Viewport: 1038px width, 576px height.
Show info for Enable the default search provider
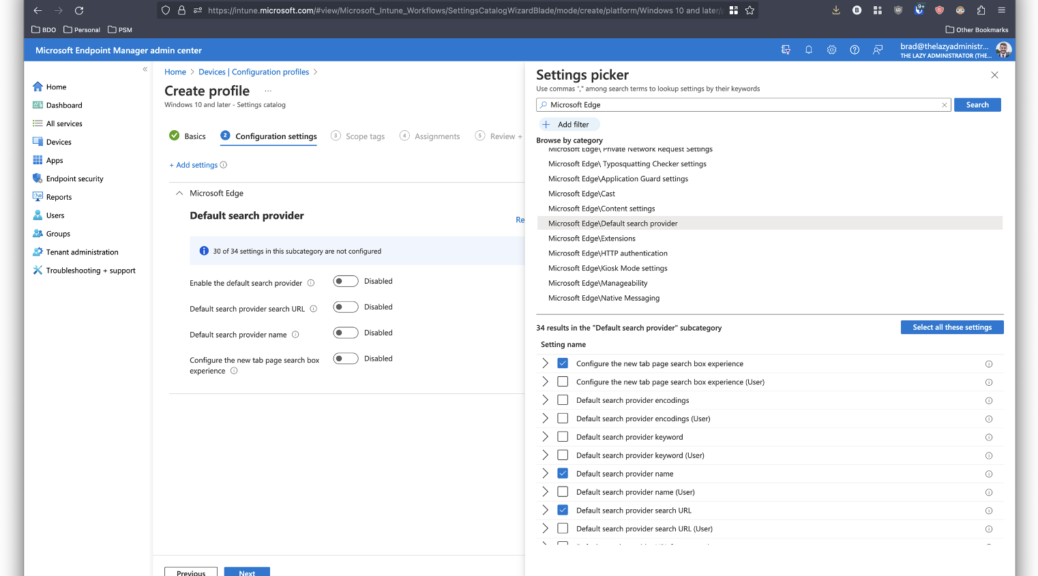pos(310,283)
